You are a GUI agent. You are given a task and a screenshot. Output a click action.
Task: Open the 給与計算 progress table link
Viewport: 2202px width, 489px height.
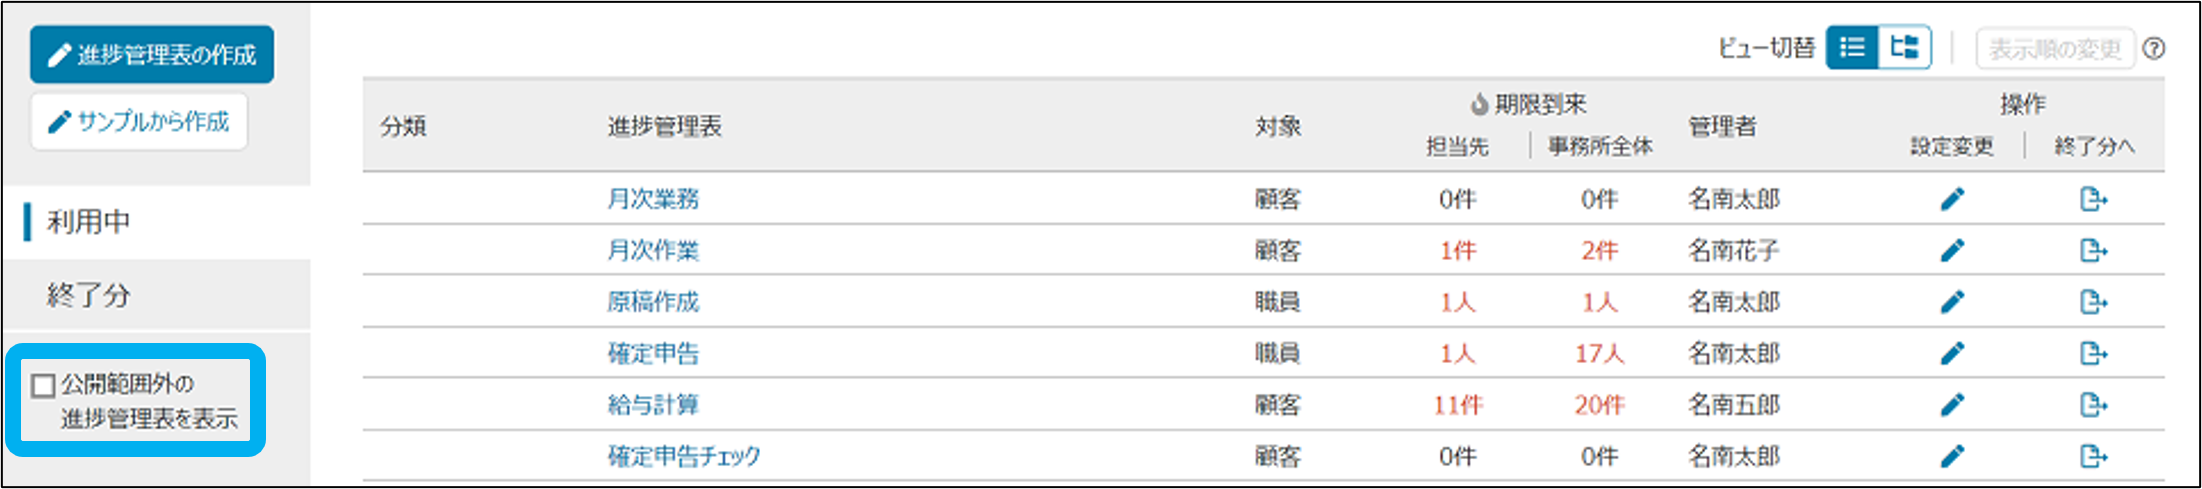pyautogui.click(x=653, y=405)
